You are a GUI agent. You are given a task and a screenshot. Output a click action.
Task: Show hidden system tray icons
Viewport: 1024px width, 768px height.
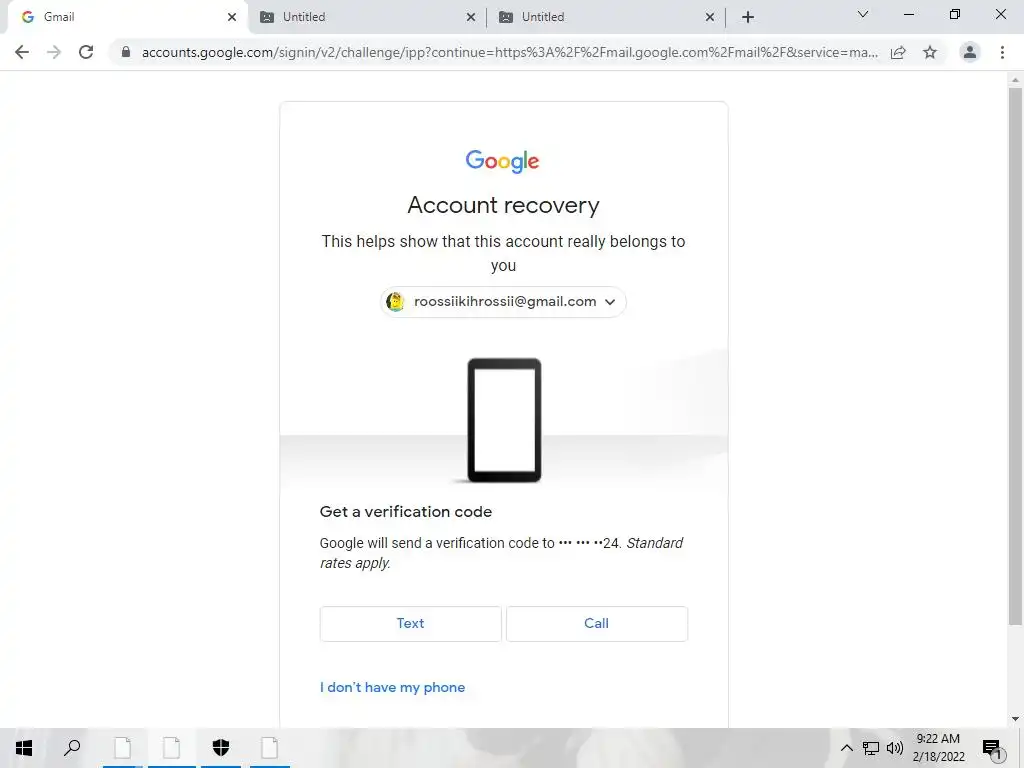[846, 748]
